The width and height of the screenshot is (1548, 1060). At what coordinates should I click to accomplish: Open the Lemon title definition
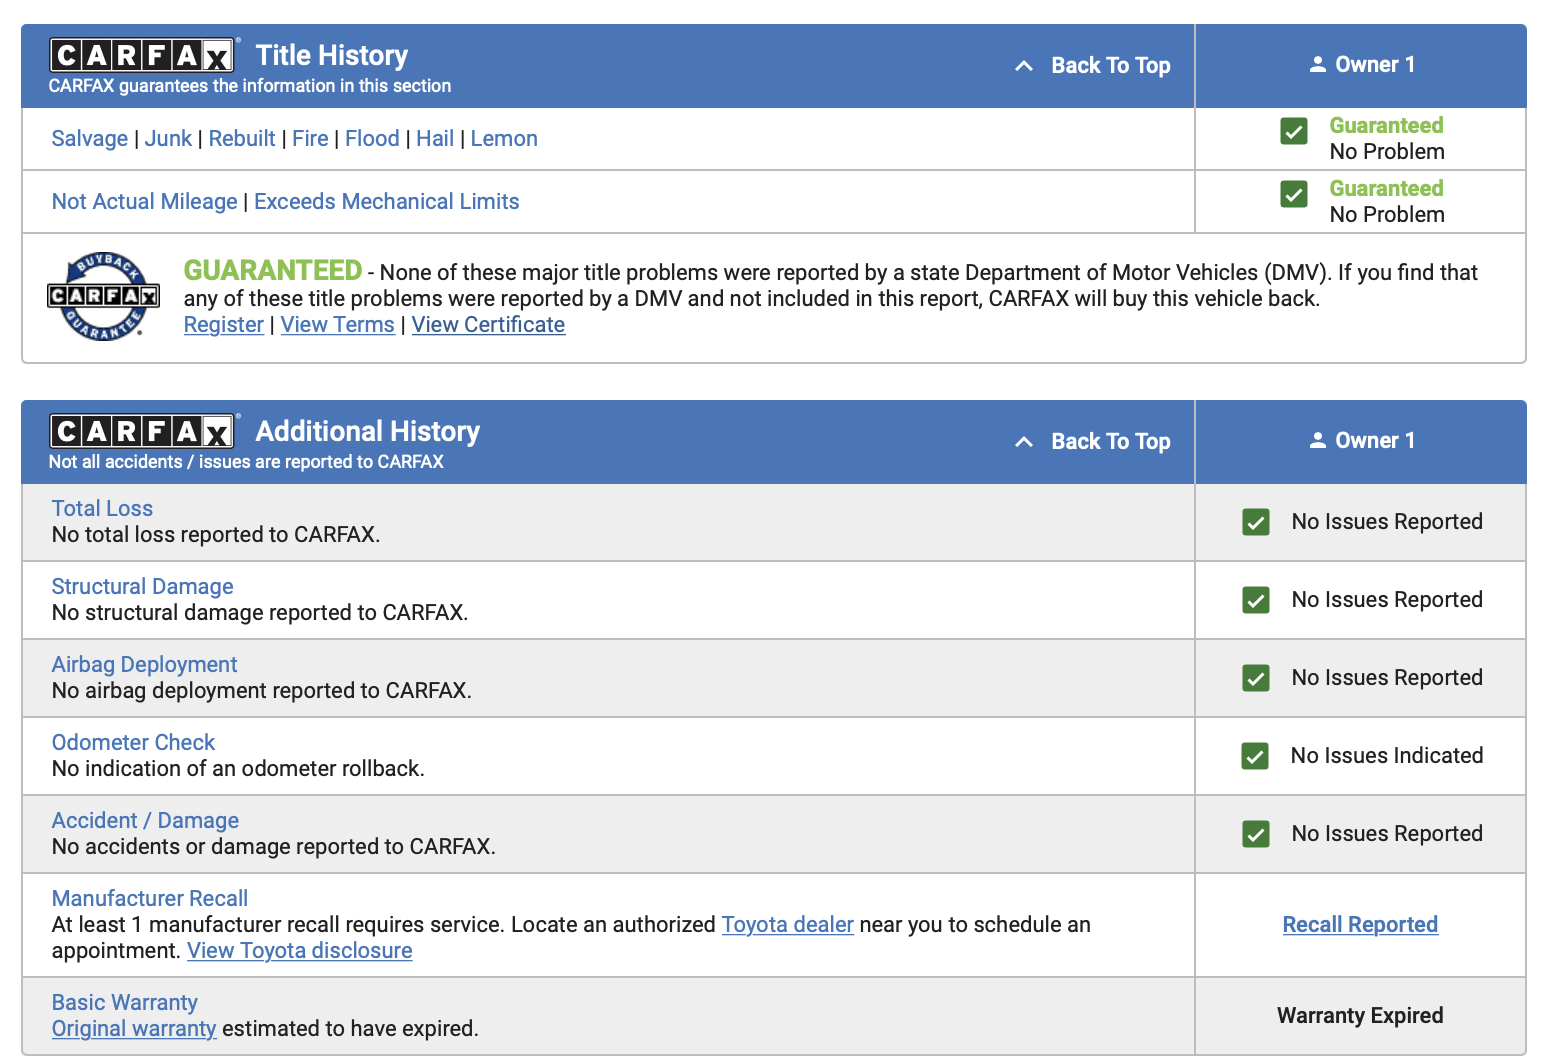(504, 139)
